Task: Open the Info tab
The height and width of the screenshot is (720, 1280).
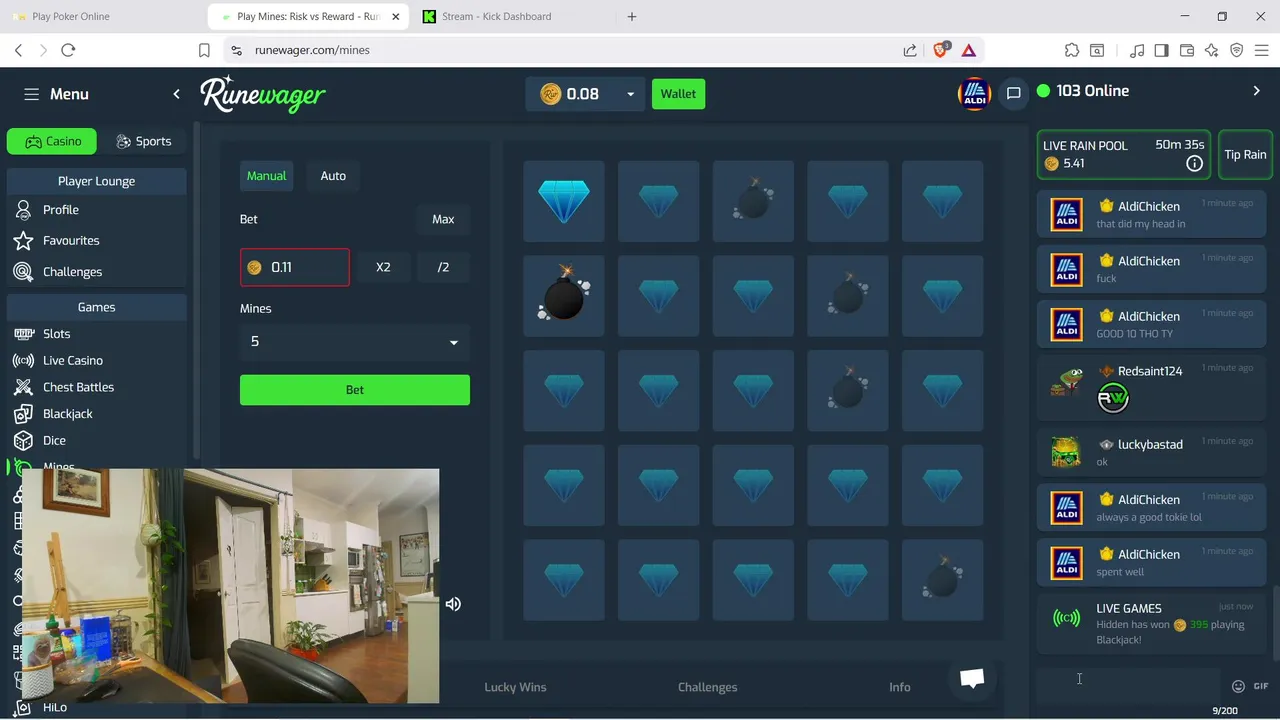Action: point(900,687)
